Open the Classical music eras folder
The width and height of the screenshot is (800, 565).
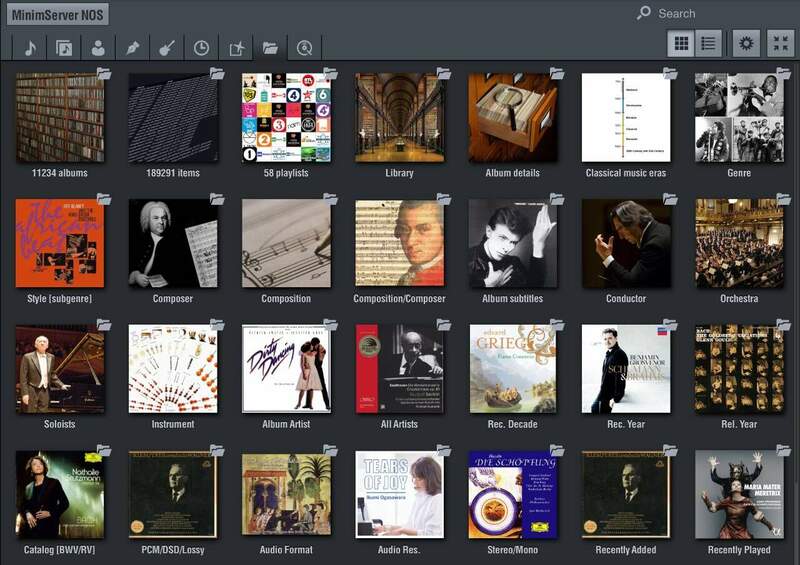click(x=626, y=118)
